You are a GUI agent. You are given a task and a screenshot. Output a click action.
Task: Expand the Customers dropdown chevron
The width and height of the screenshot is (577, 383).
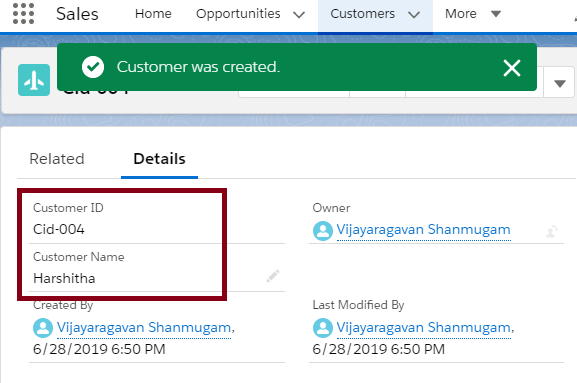[x=414, y=15]
